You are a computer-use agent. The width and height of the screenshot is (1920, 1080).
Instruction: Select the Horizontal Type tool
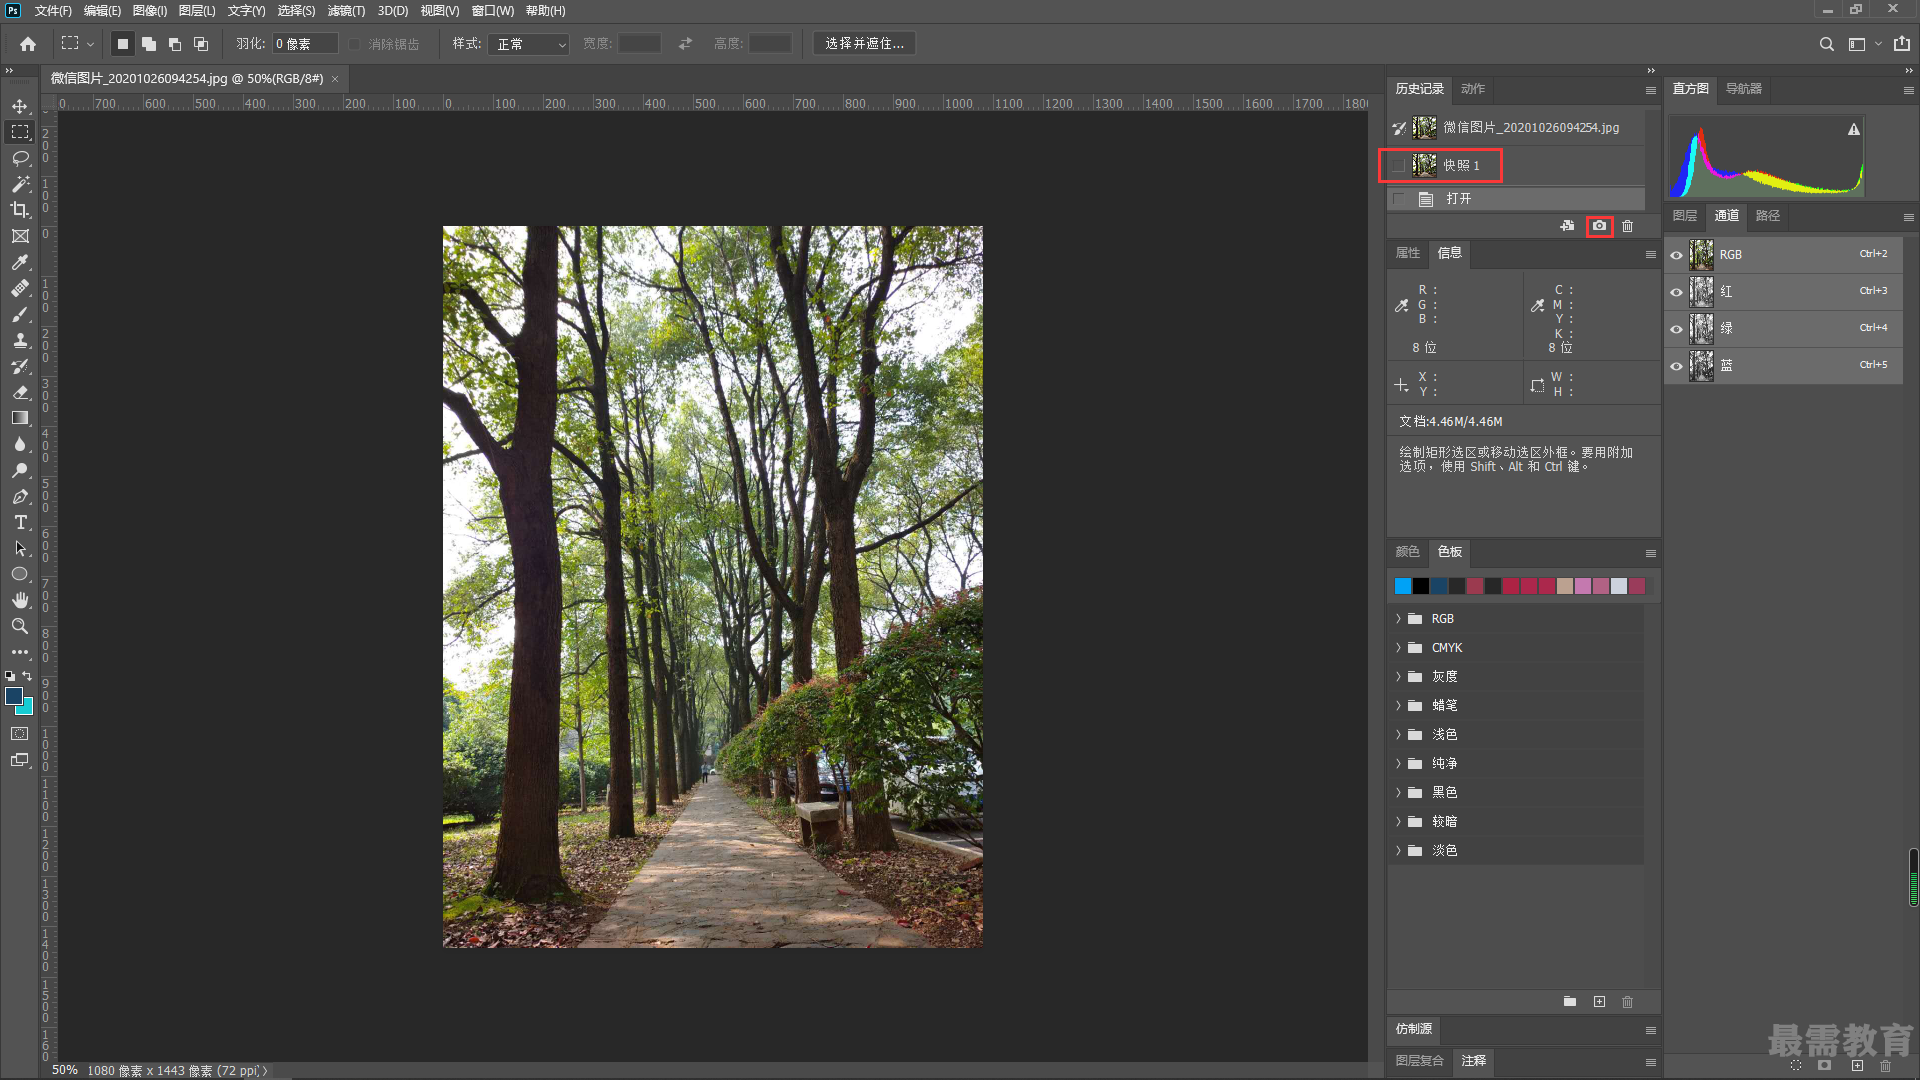click(20, 522)
